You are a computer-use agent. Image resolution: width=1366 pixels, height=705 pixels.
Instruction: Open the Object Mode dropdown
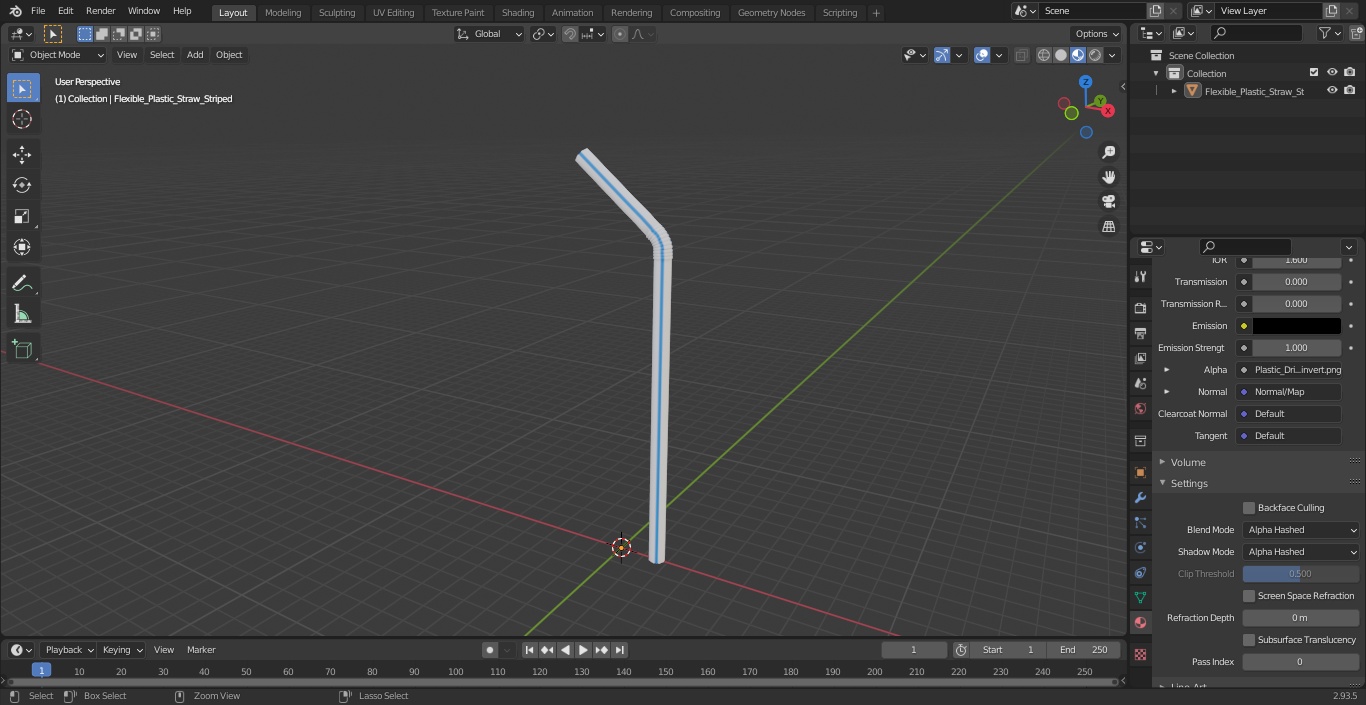(x=58, y=55)
